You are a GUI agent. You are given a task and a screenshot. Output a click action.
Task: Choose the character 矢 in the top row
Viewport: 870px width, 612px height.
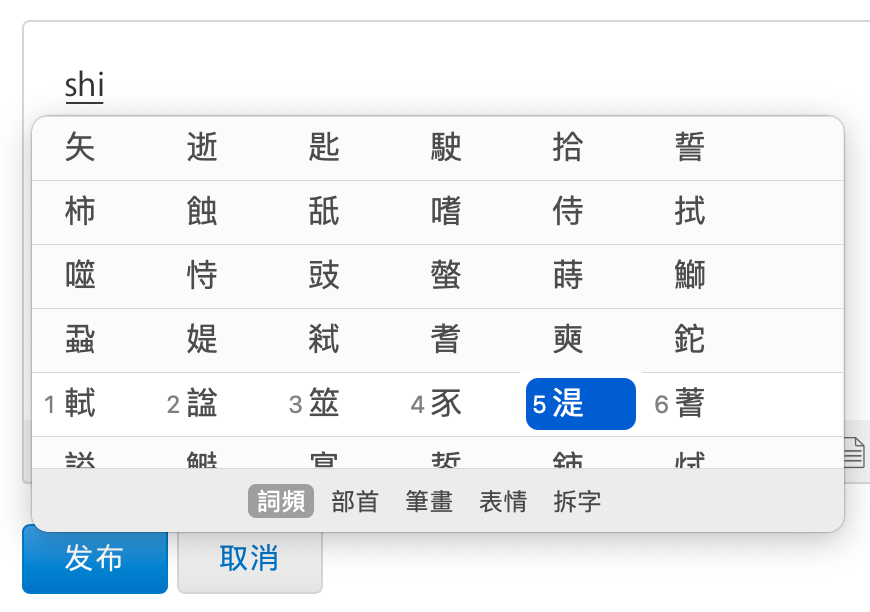pyautogui.click(x=80, y=148)
